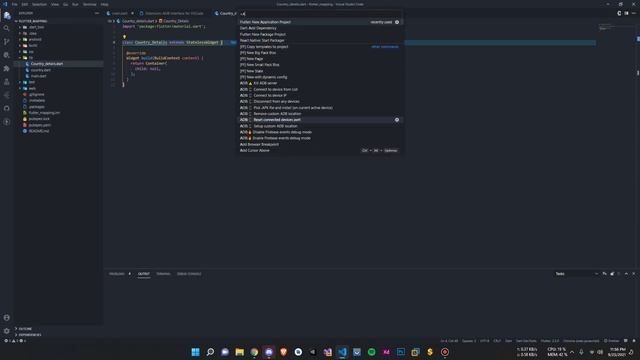Image resolution: width=640 pixels, height=360 pixels.
Task: Expand the build folder
Action: pos(59,45)
